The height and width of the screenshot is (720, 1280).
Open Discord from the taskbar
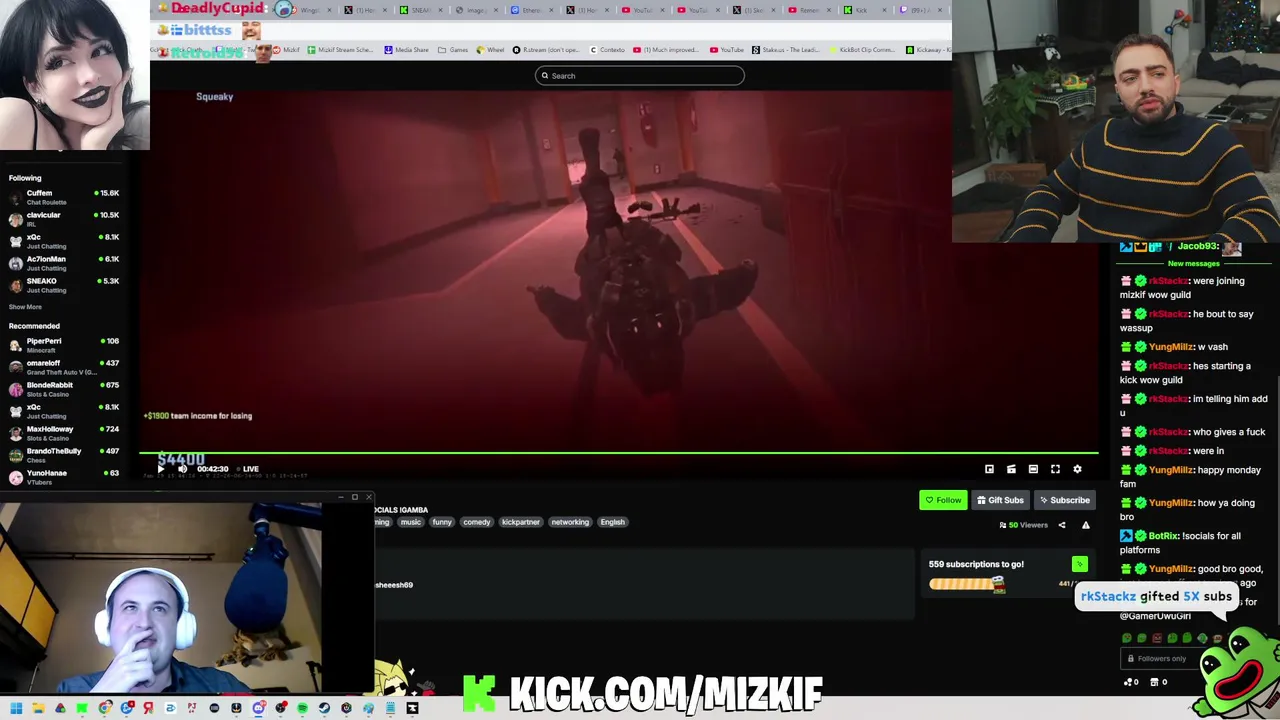pyautogui.click(x=258, y=708)
